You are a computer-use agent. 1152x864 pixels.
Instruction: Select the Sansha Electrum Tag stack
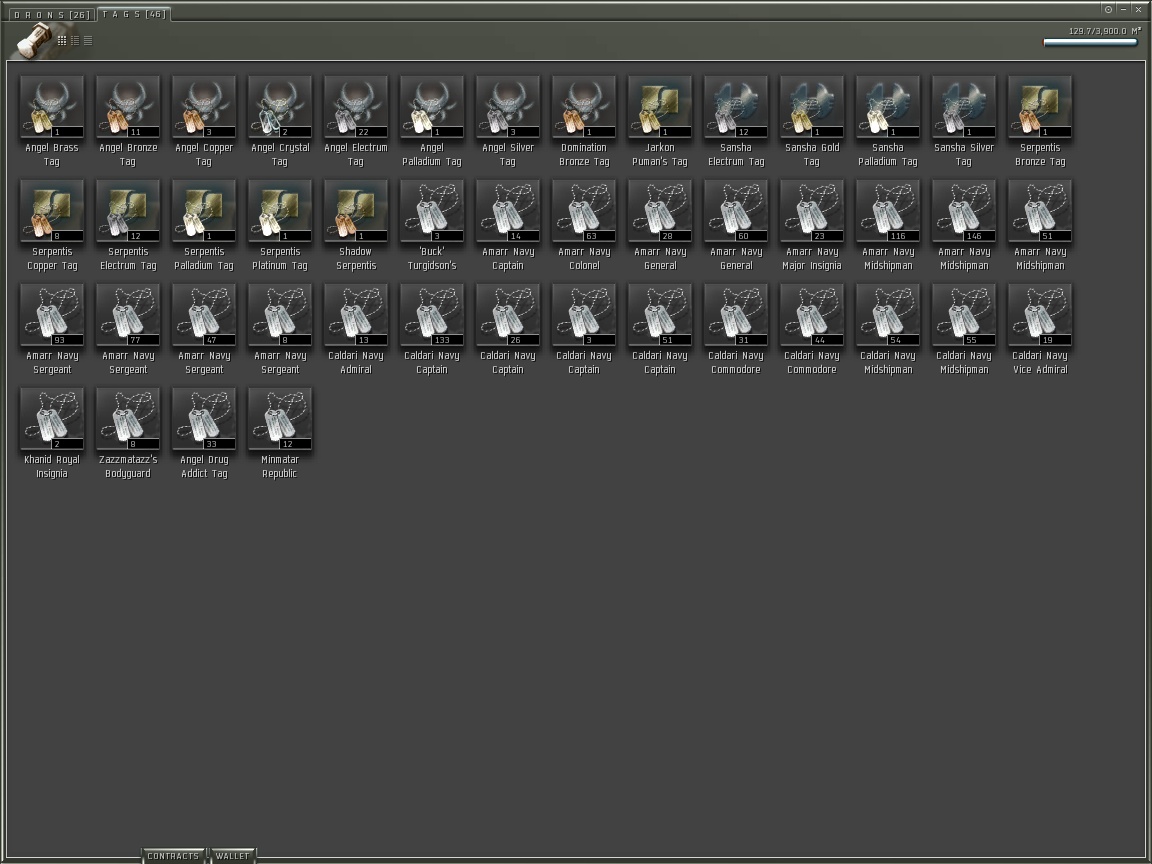[736, 107]
